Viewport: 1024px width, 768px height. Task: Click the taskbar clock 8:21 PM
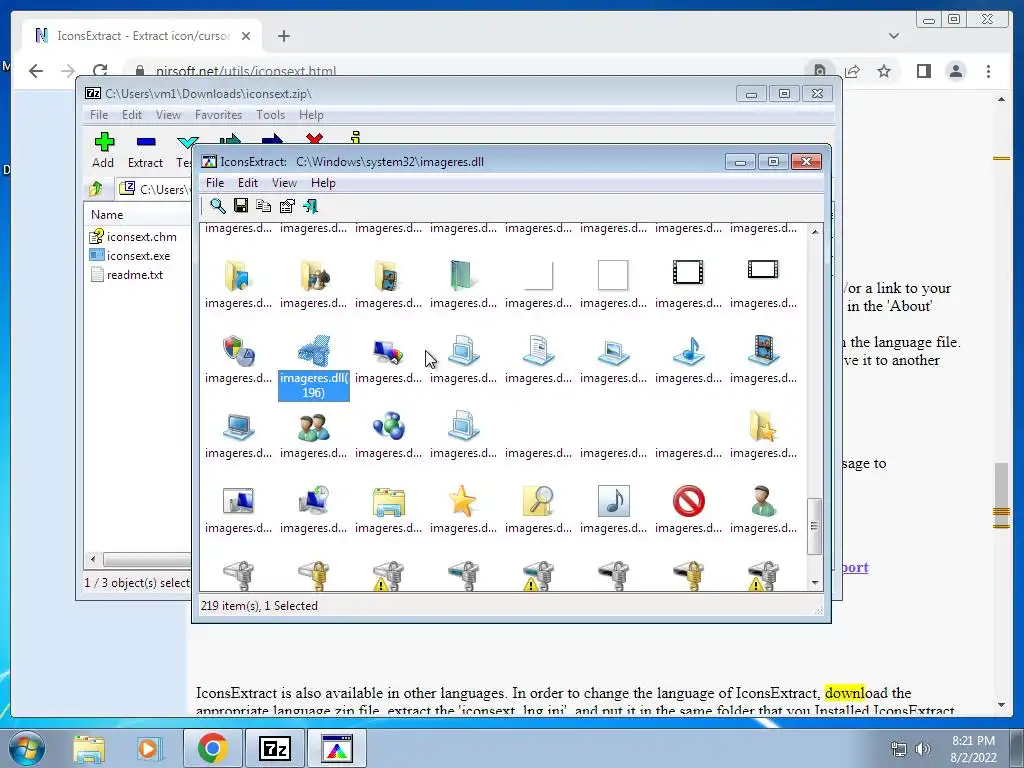click(x=973, y=748)
